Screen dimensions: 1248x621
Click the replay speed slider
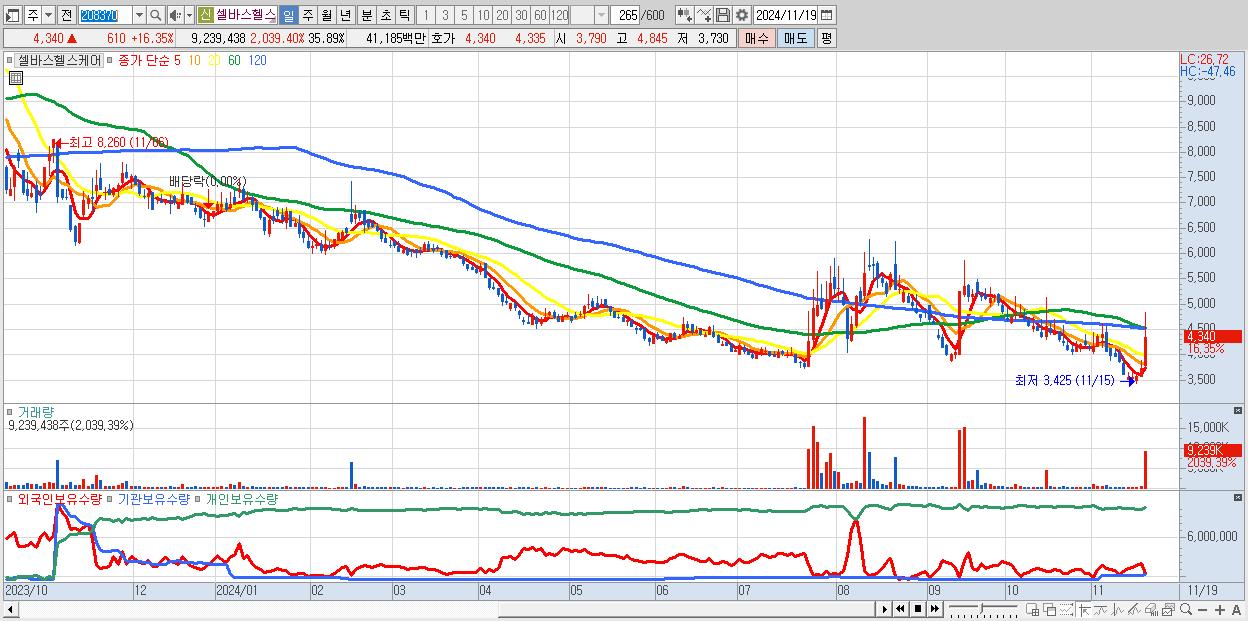[x=983, y=609]
